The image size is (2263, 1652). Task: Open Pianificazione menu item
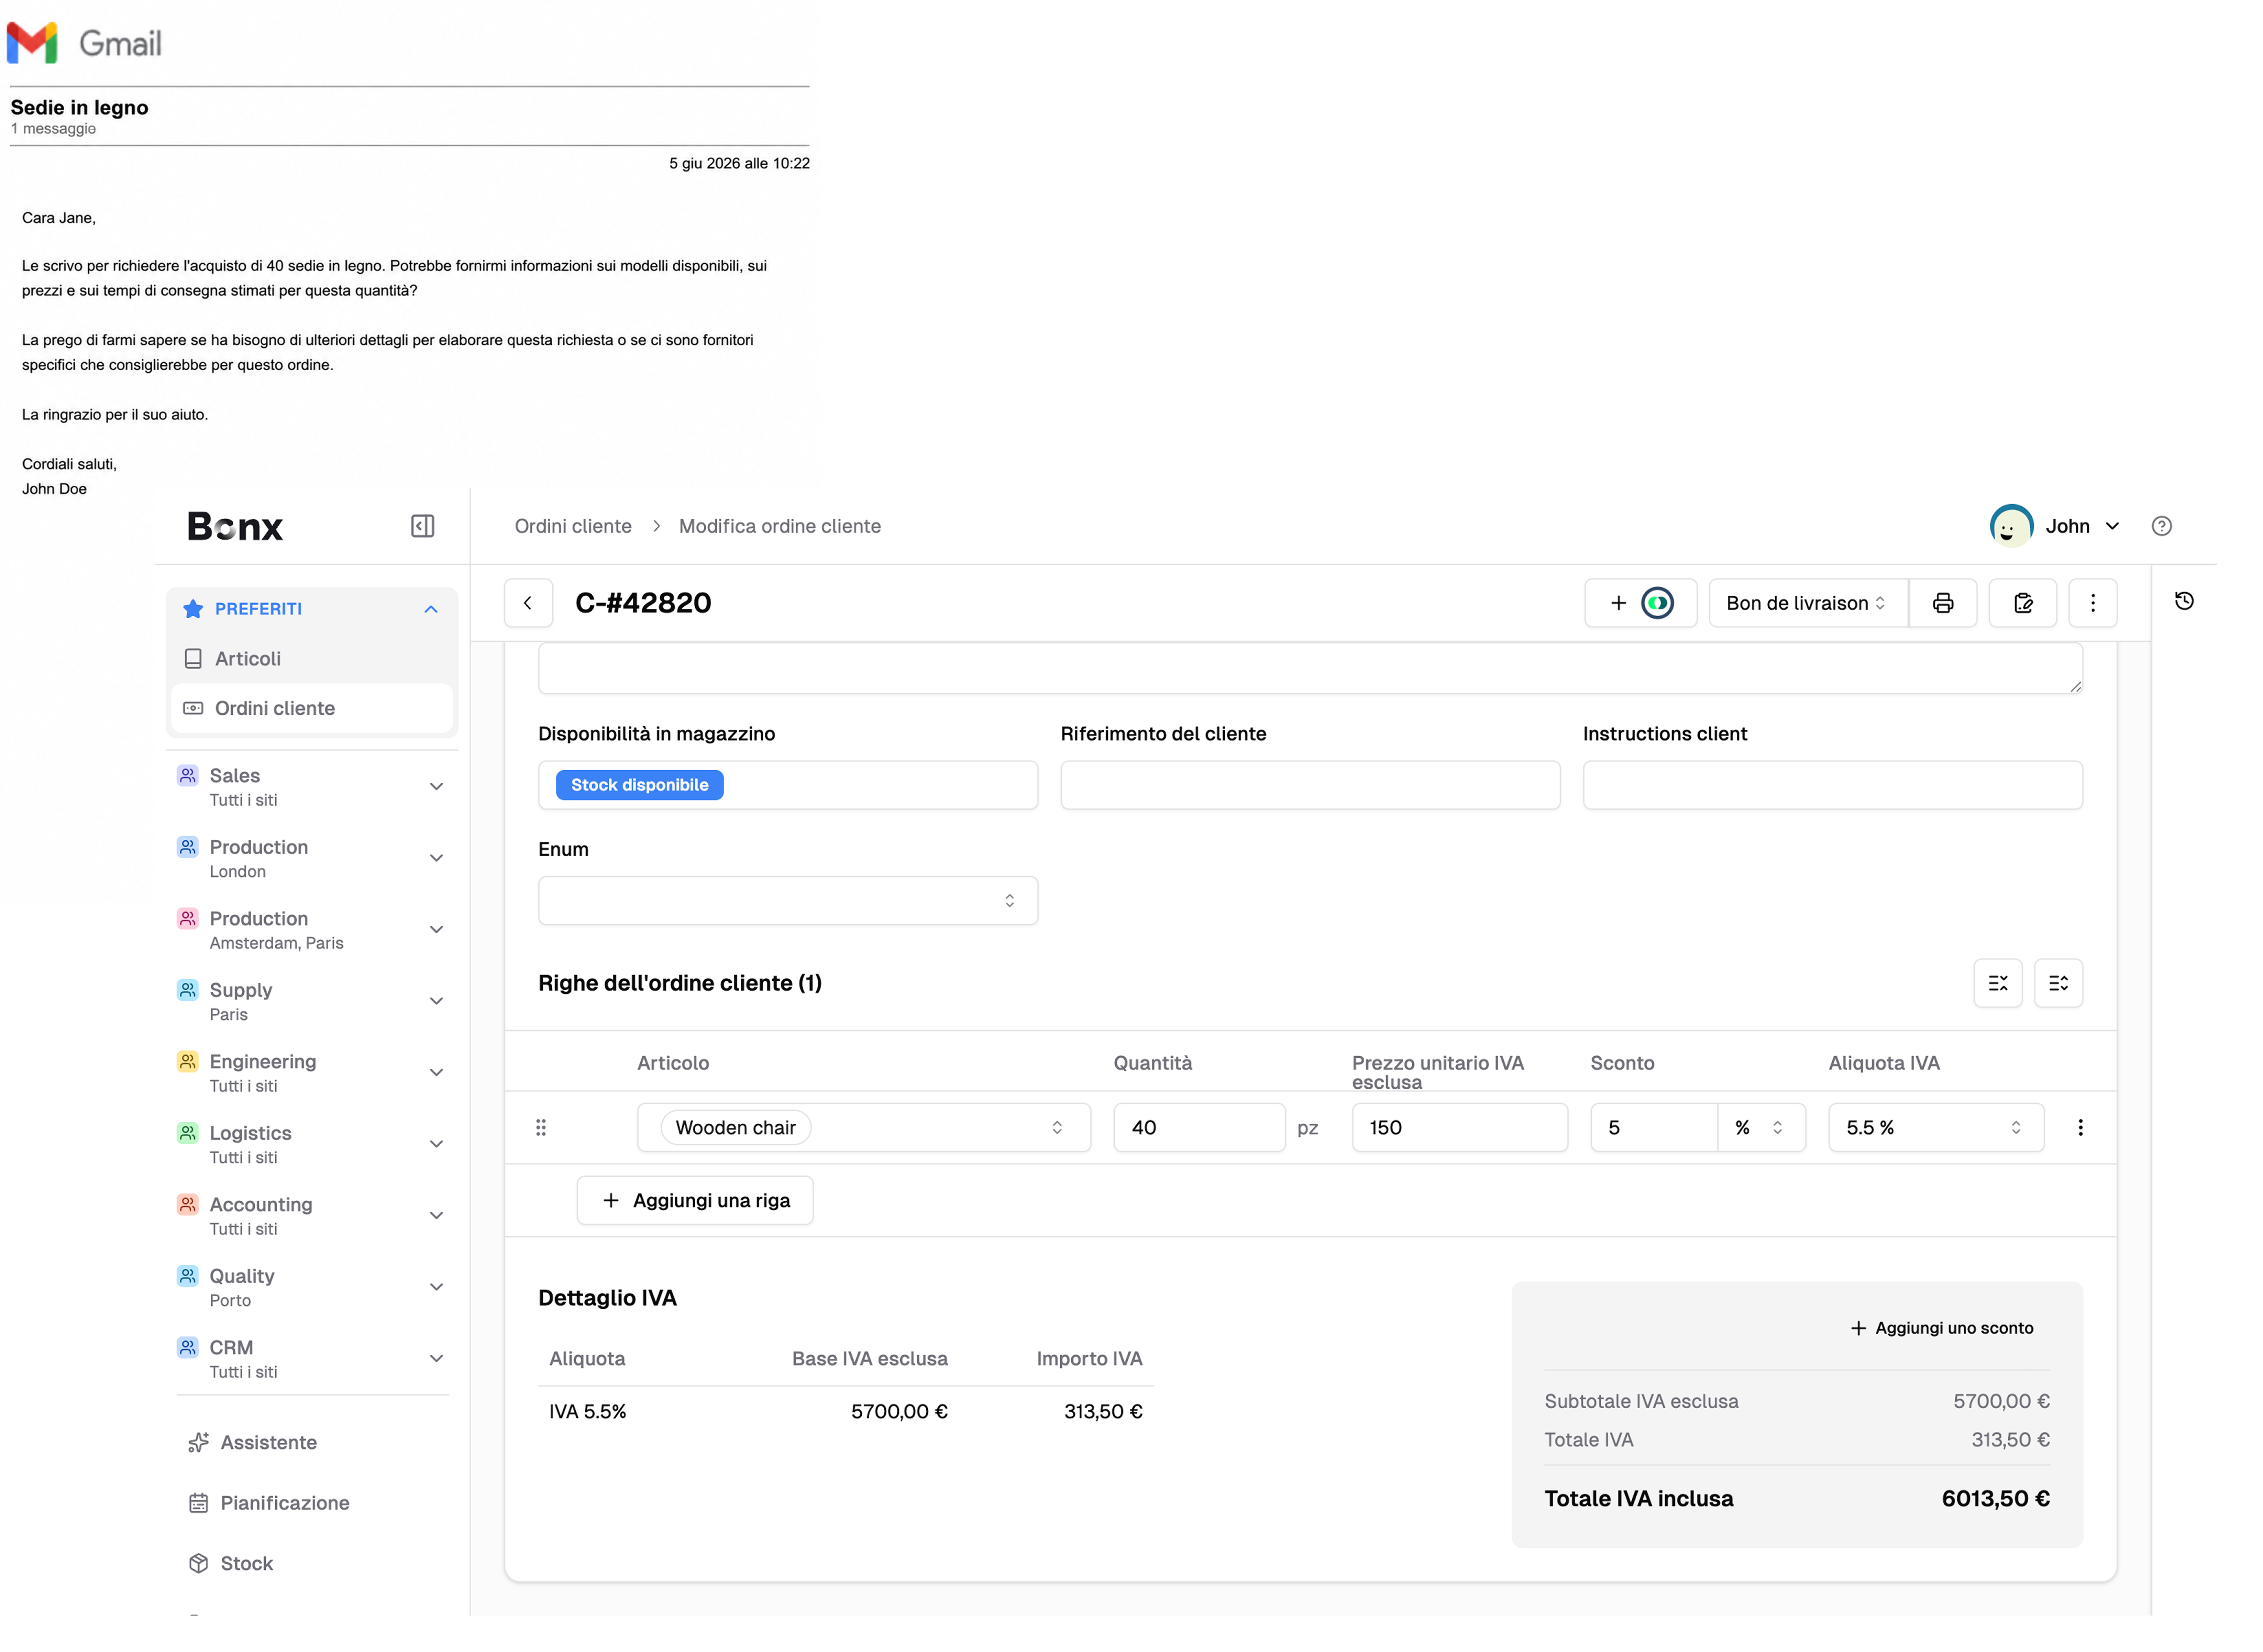pos(269,1503)
